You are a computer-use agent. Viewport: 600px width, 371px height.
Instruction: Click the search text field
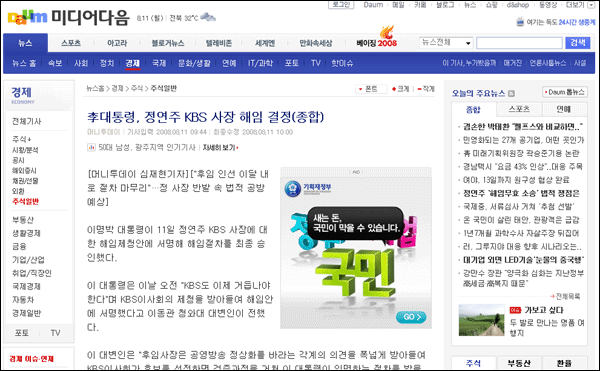519,43
